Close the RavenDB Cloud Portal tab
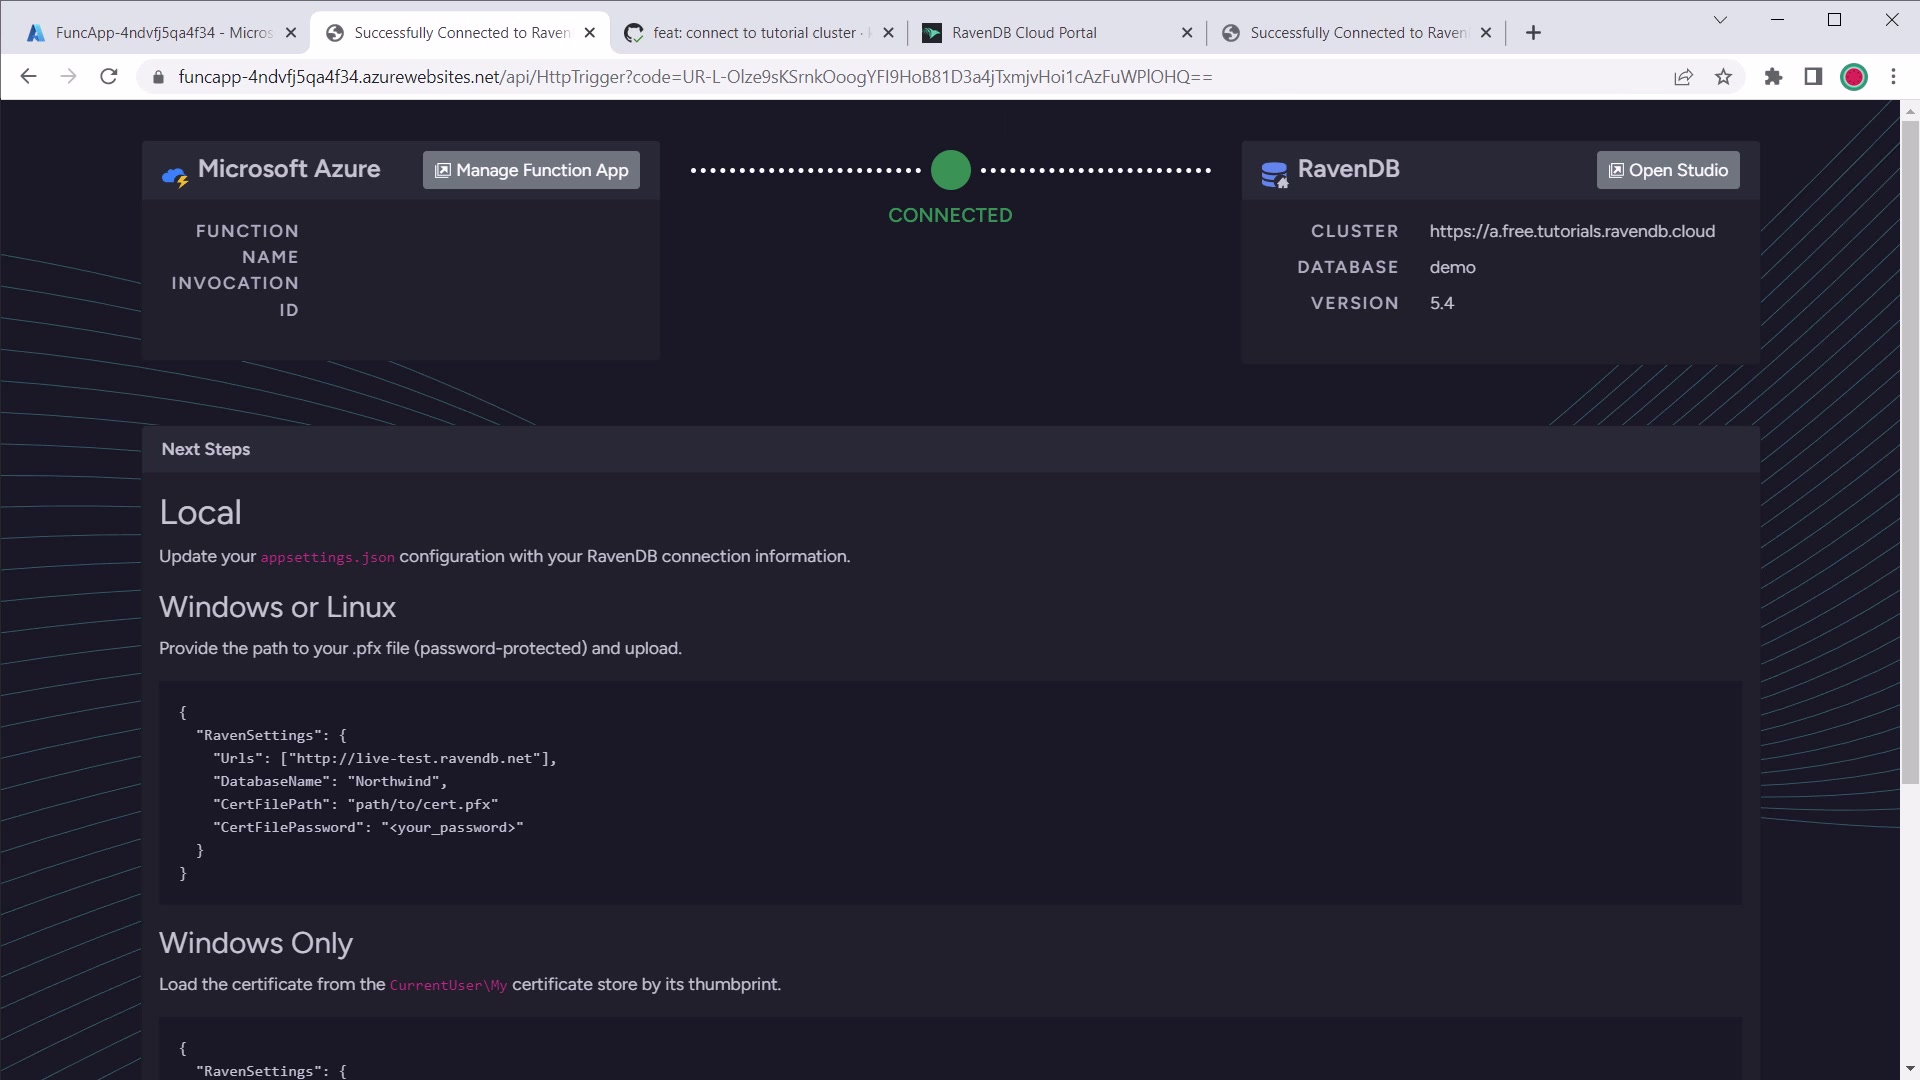This screenshot has width=1920, height=1080. (x=1187, y=33)
